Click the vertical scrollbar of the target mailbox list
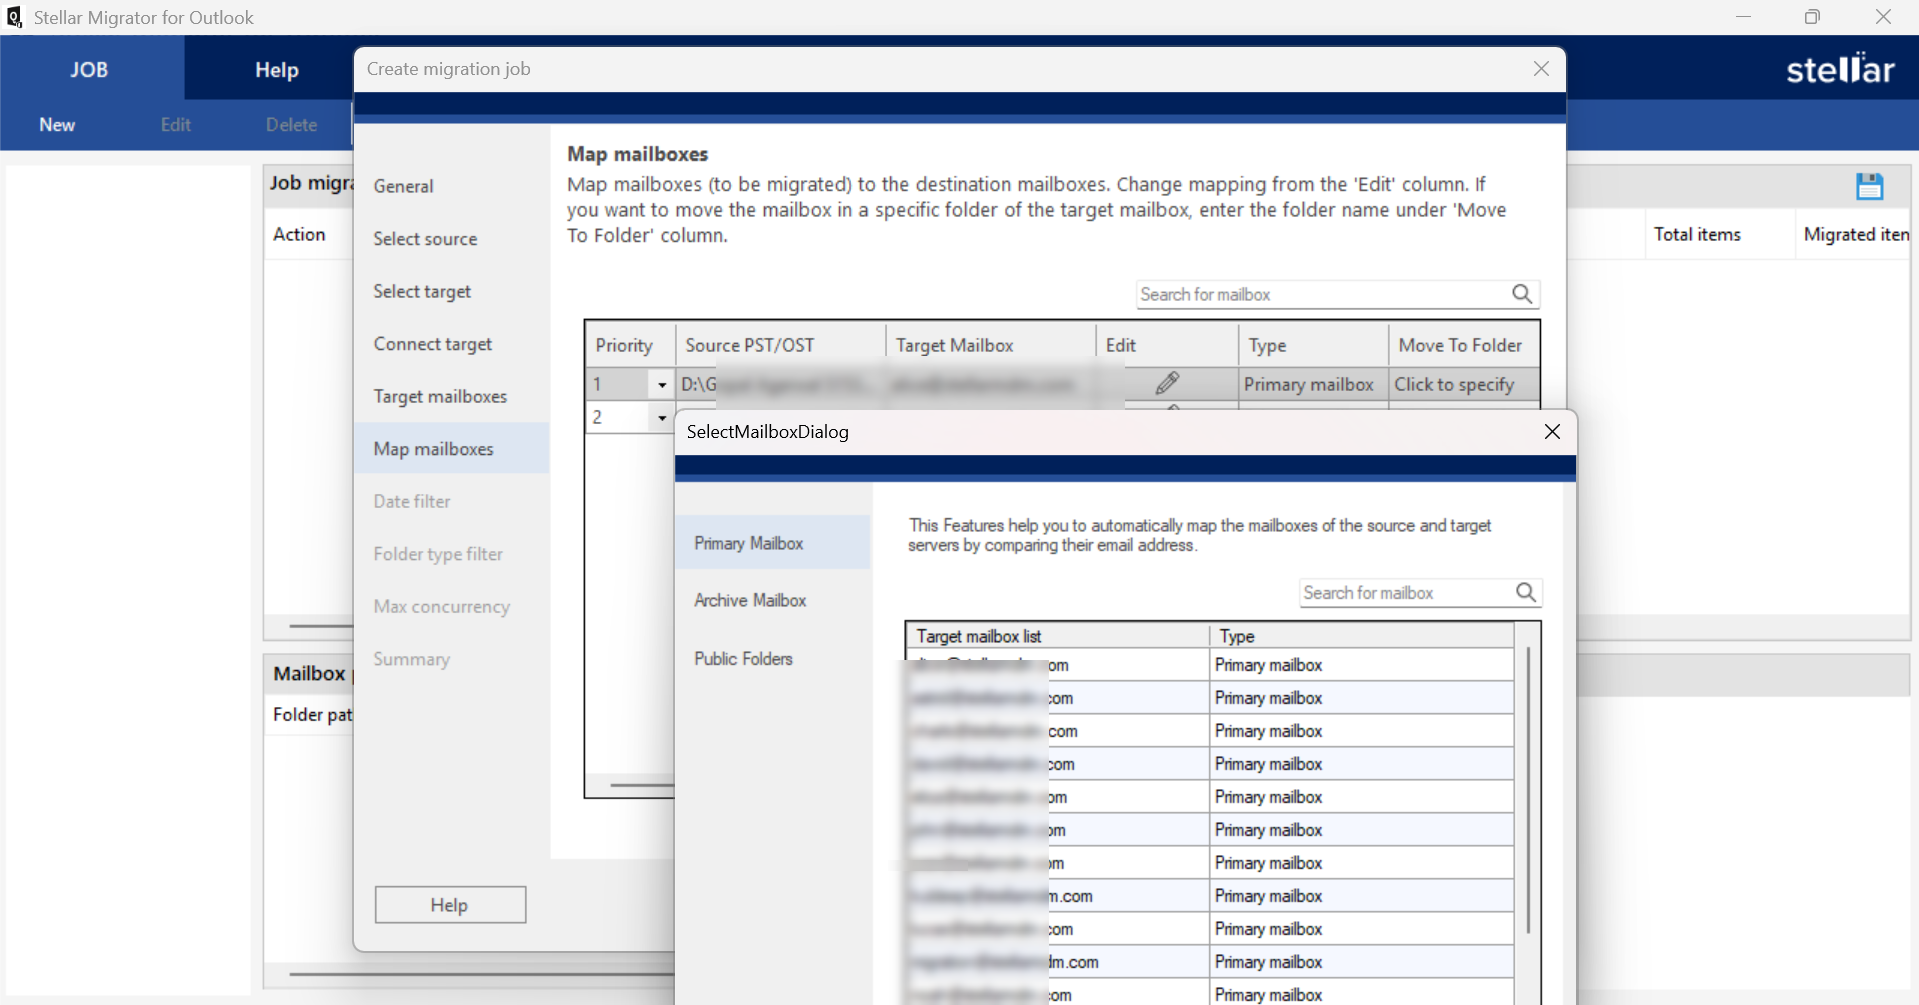 click(x=1528, y=790)
